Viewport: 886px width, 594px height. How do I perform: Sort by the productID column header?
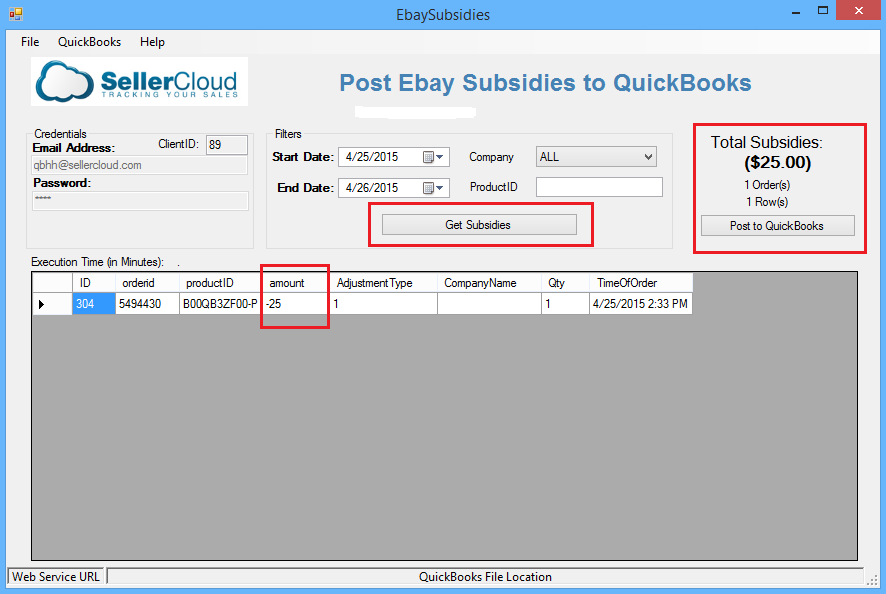point(220,283)
